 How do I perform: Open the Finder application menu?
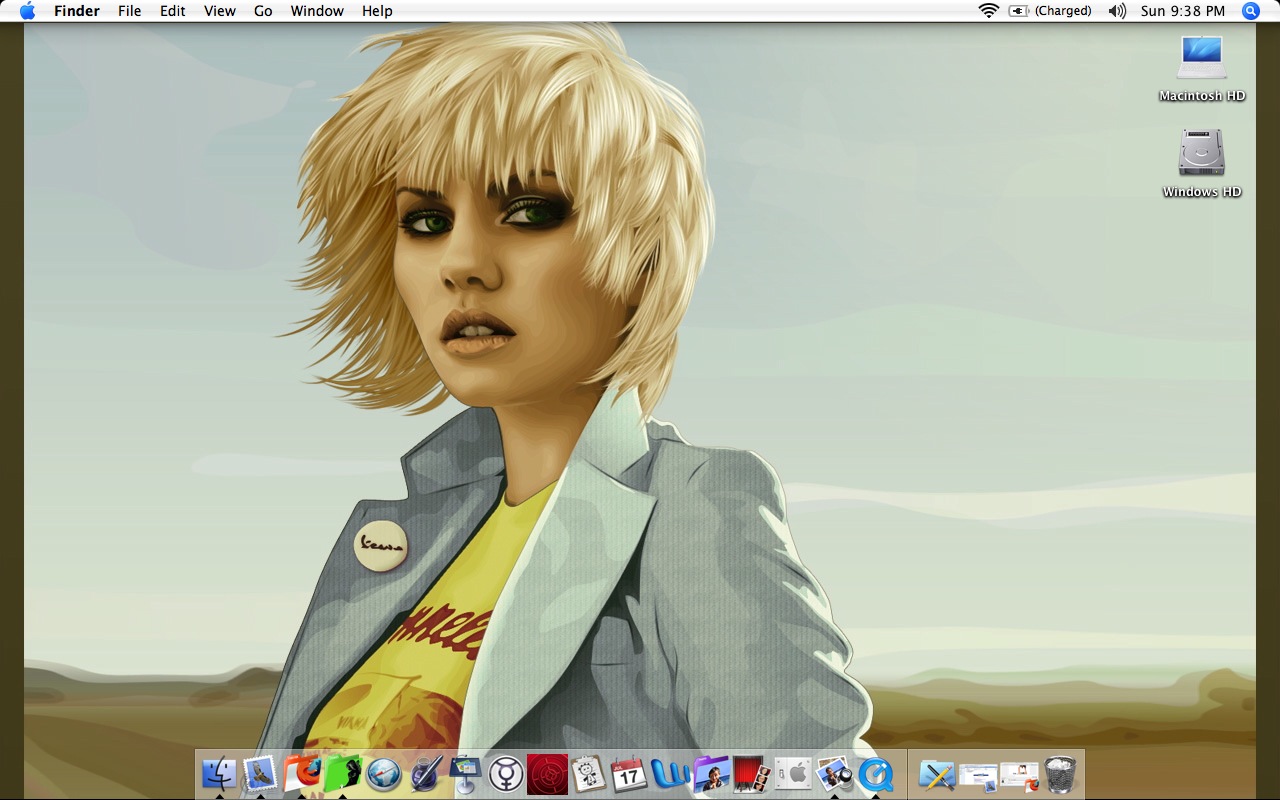(x=77, y=11)
